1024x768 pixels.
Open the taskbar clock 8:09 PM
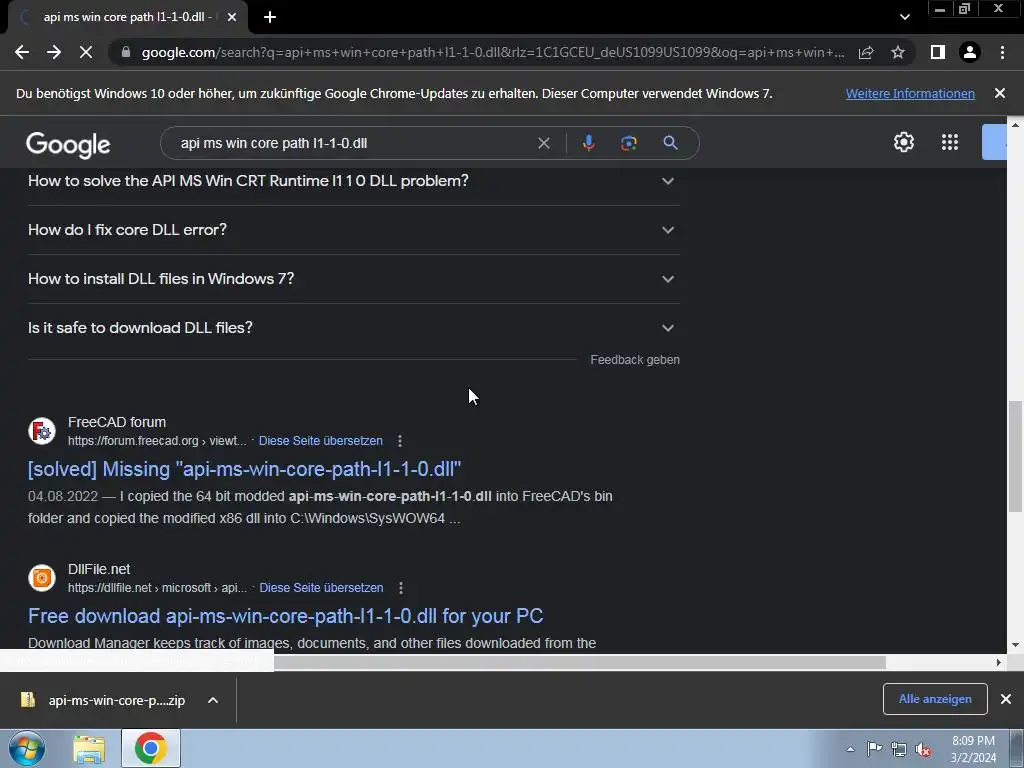pyautogui.click(x=973, y=749)
